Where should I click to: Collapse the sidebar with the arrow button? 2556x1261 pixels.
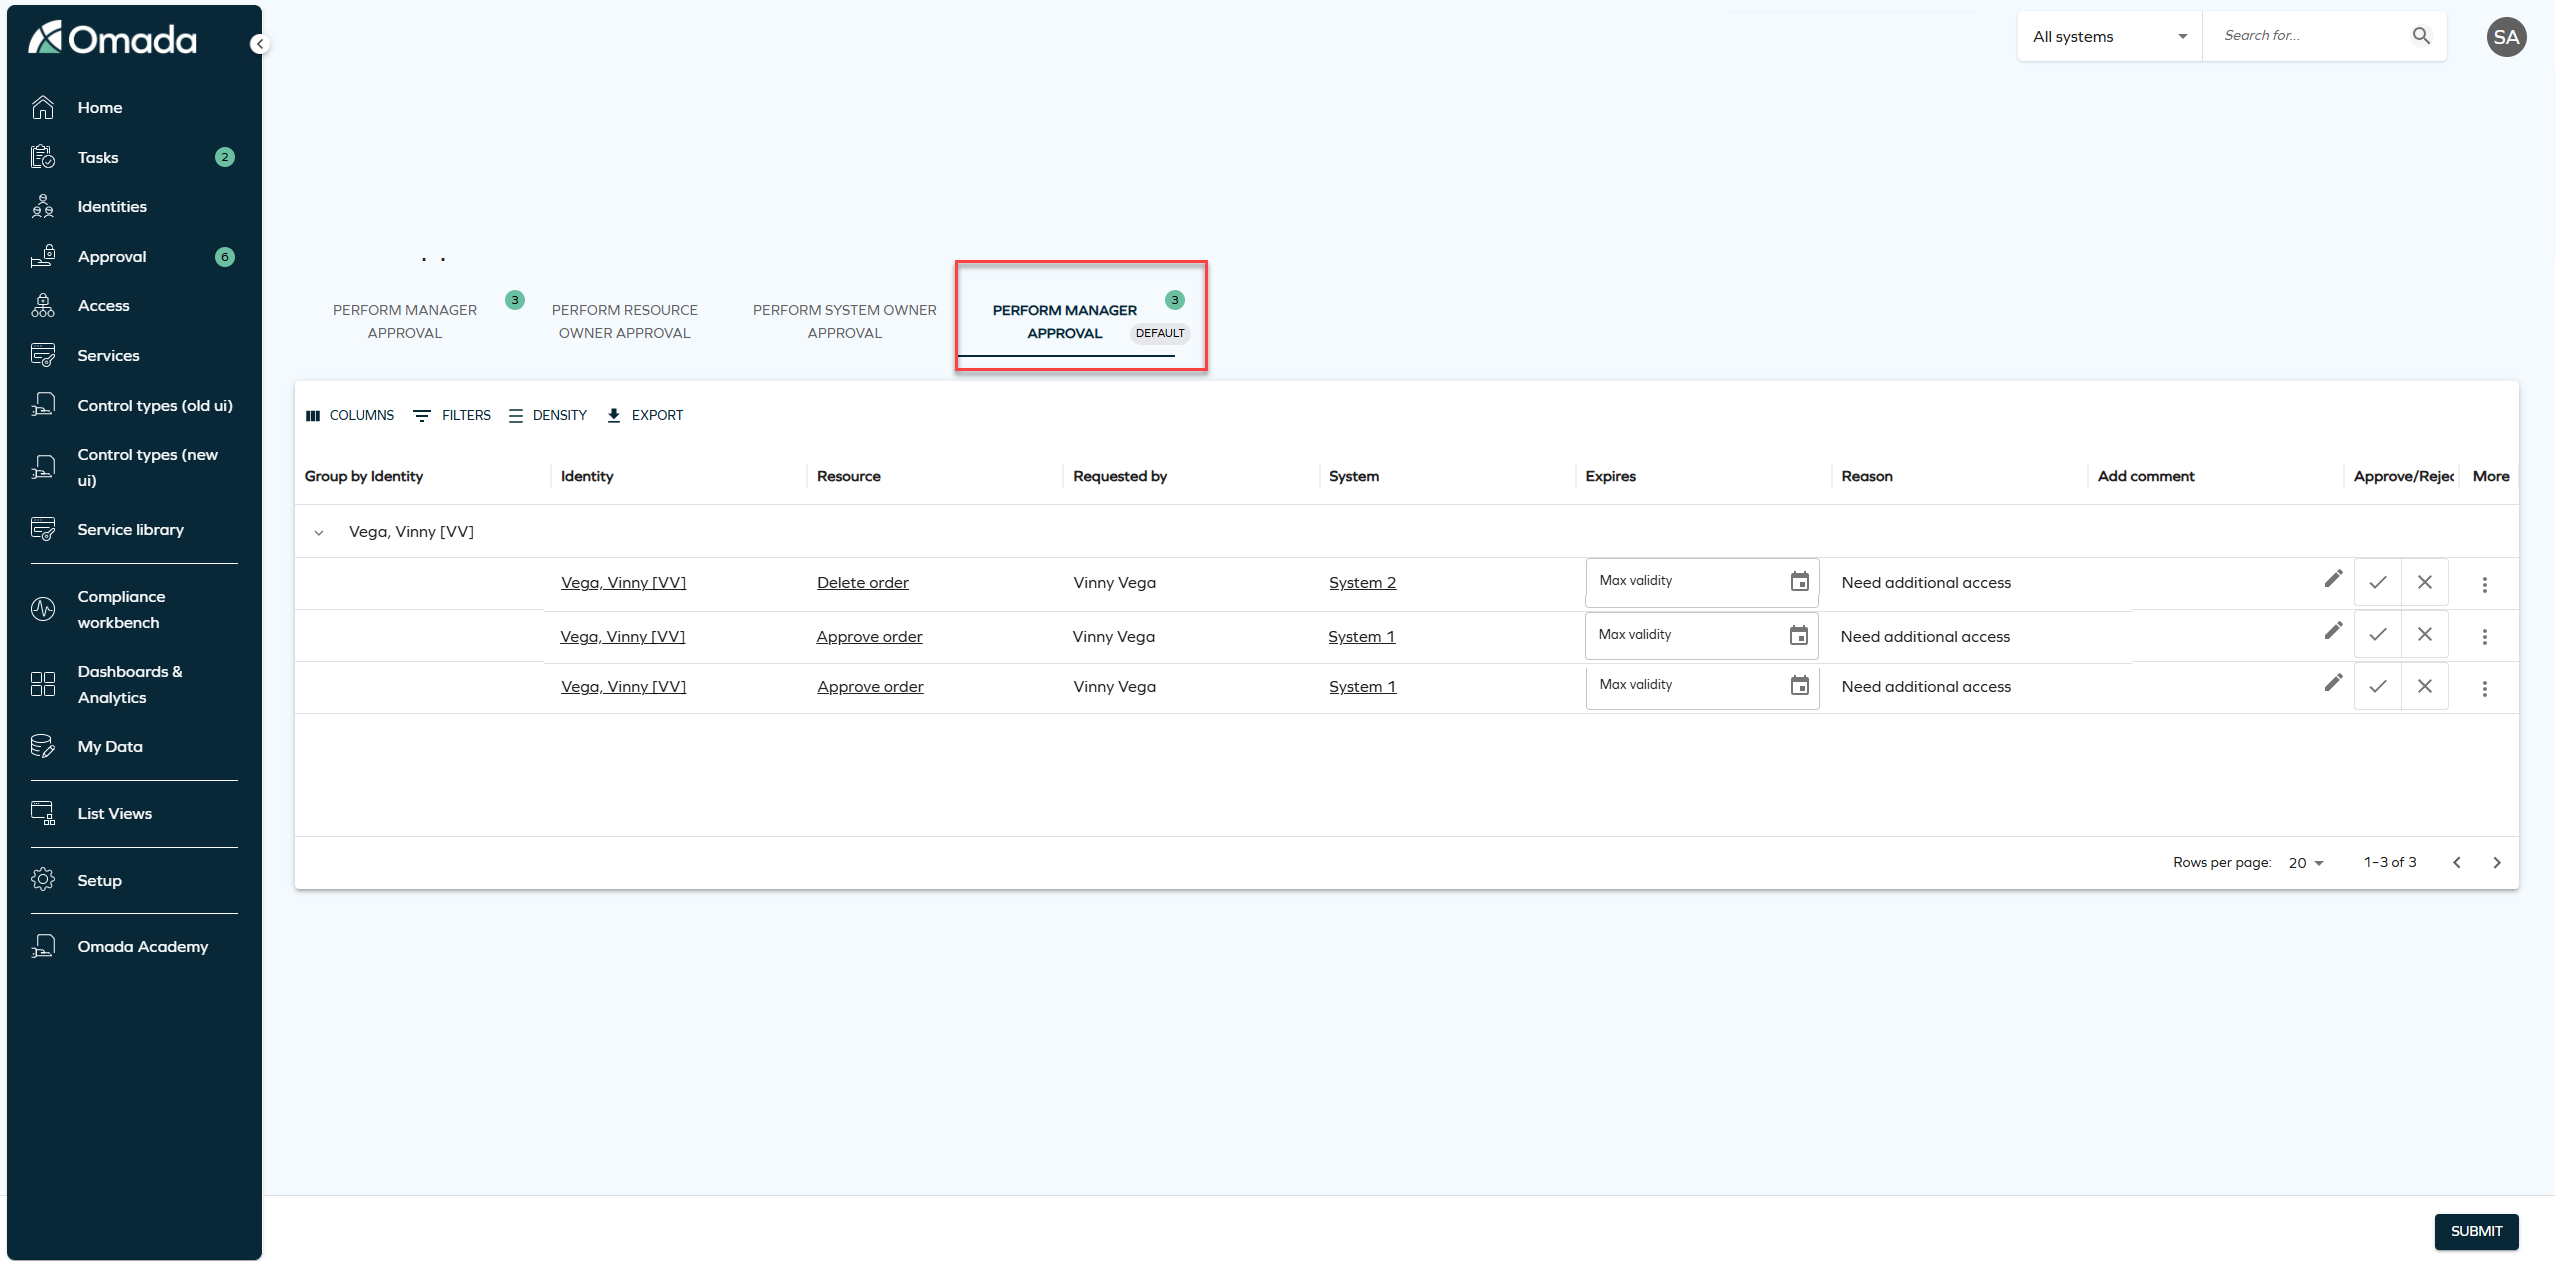tap(259, 44)
